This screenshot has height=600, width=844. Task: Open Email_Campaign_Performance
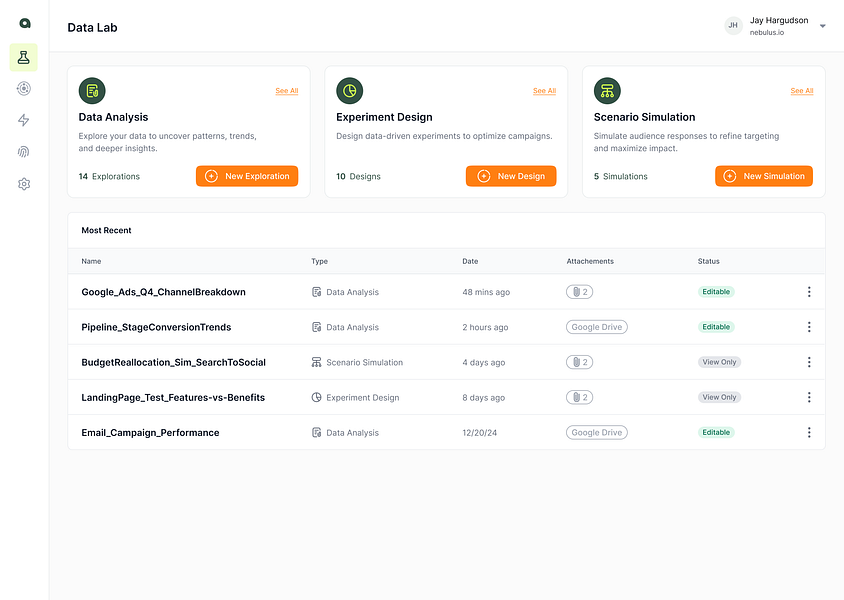(x=150, y=433)
